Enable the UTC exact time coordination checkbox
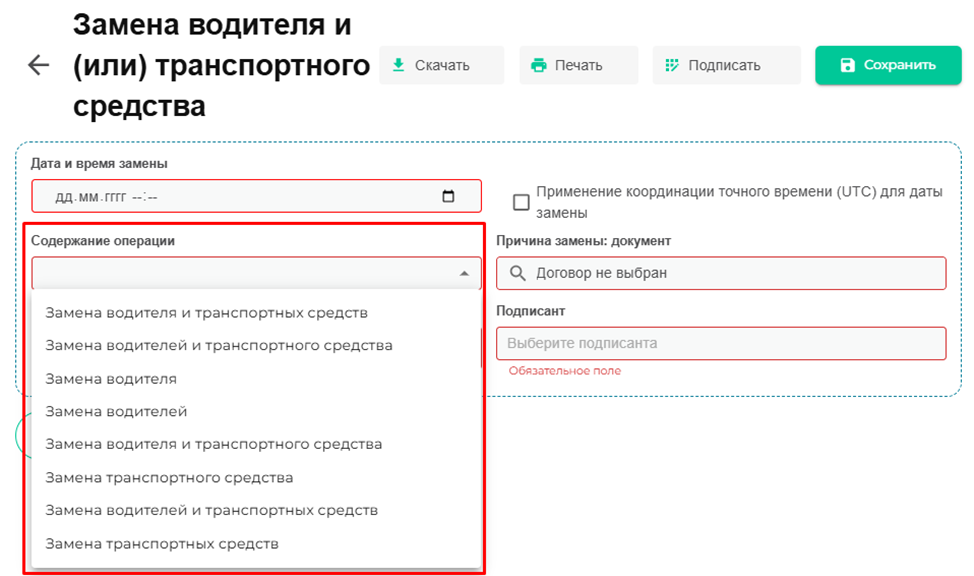Screen dimensions: 974x576 521,202
